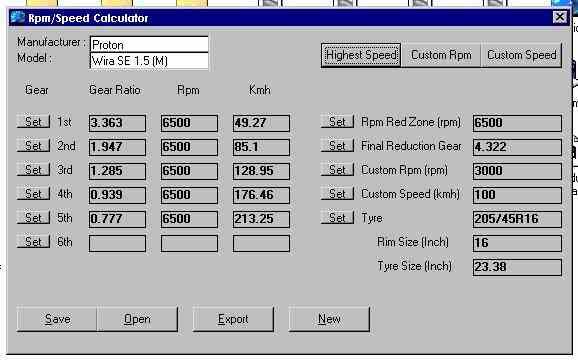The width and height of the screenshot is (578, 360).
Task: Click Final Reduction Gear field 4.322
Action: (517, 147)
